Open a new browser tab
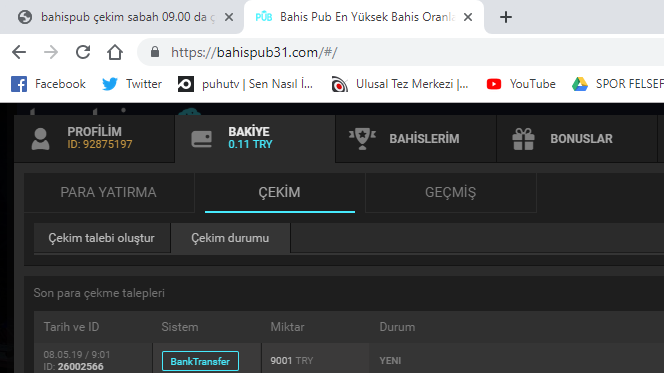664x373 pixels. (506, 17)
